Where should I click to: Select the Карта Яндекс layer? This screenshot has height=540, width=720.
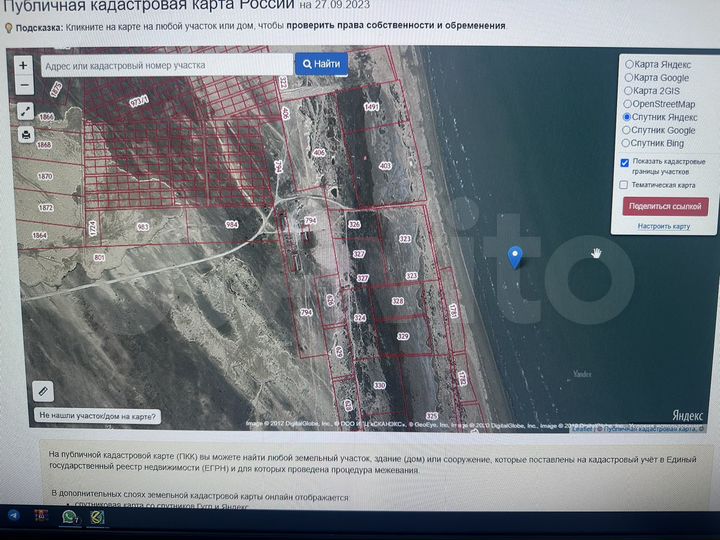[x=658, y=65]
